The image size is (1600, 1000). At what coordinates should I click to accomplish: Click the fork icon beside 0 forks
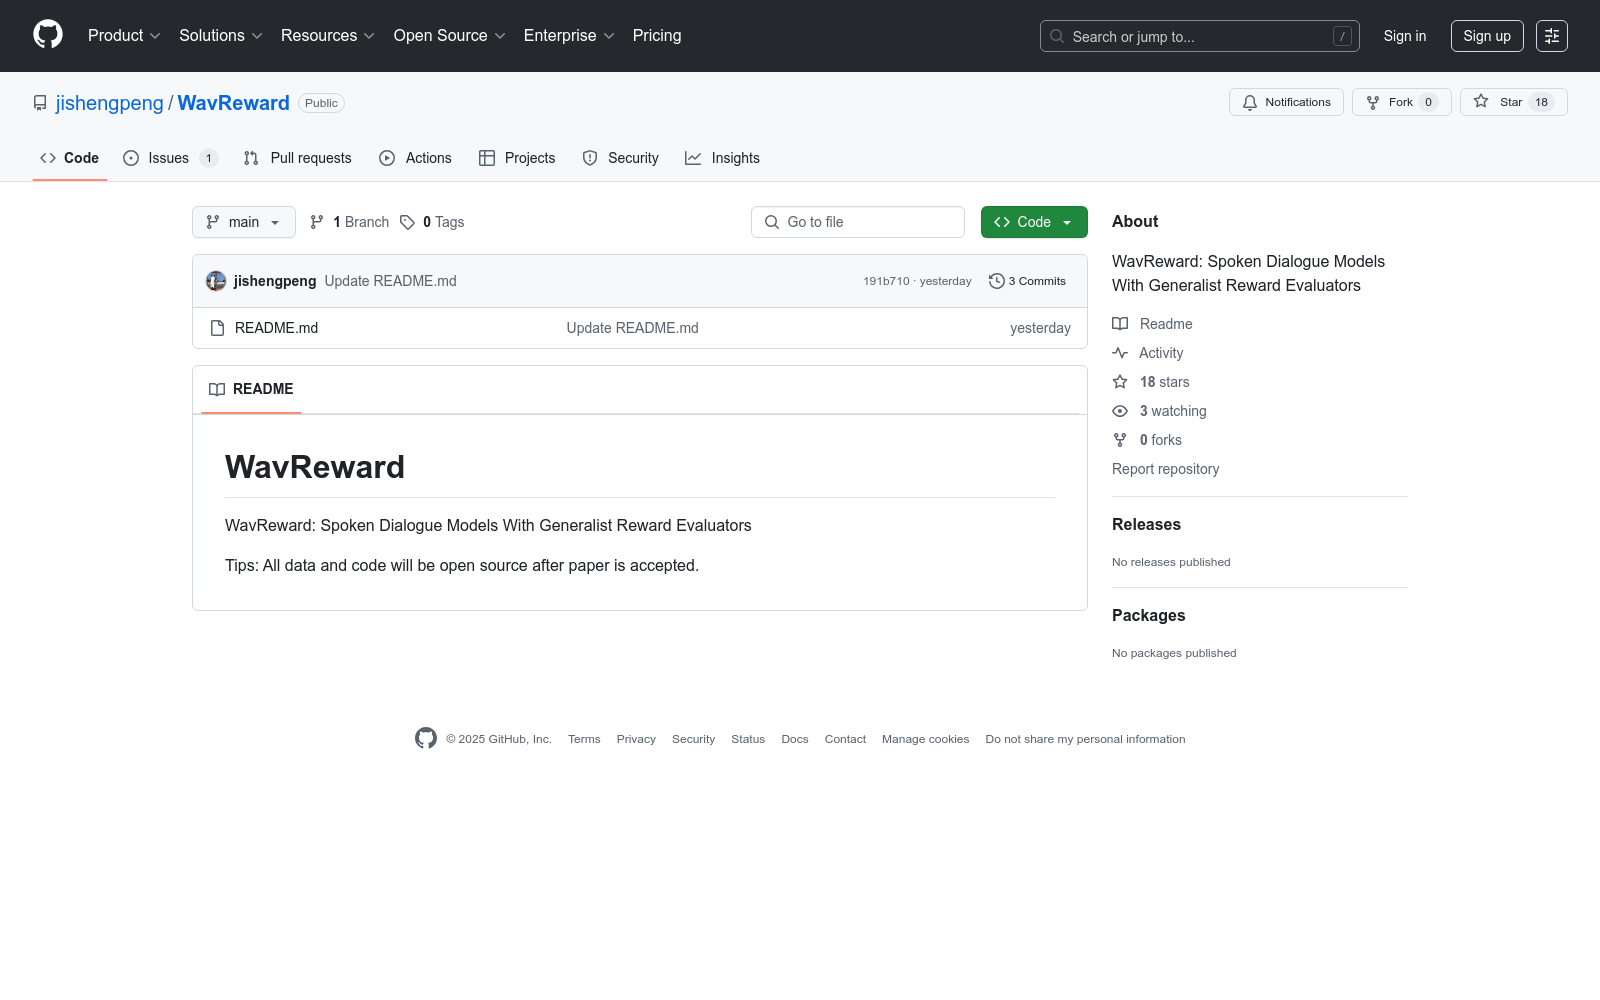[1120, 440]
